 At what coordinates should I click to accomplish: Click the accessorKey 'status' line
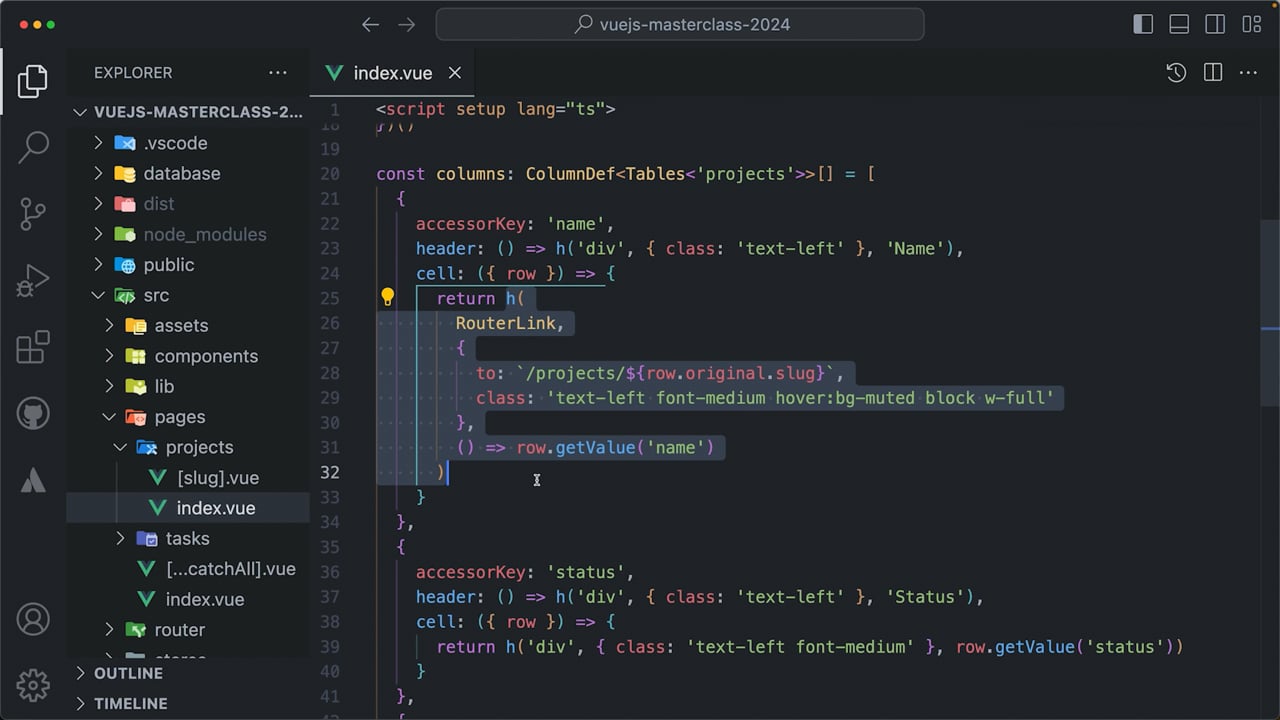pyautogui.click(x=526, y=572)
